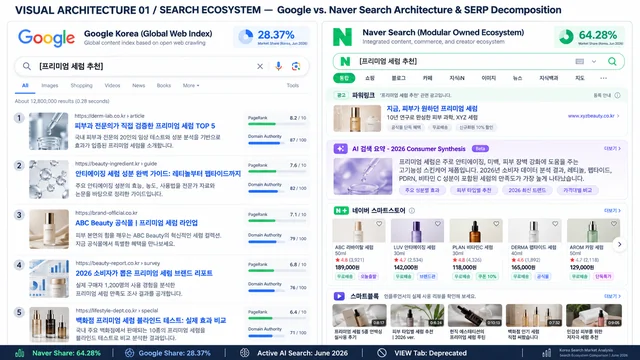Open 2026 소비자 brand report result
Viewport: 640px width, 360px height.
tap(144, 273)
